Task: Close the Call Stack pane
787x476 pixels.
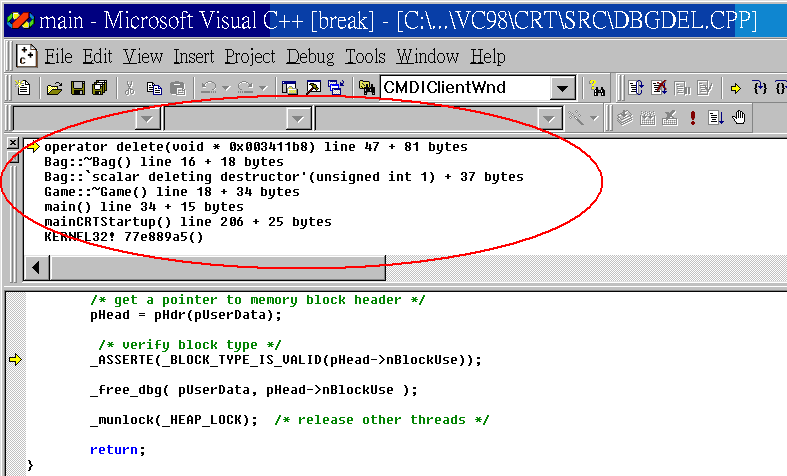Action: 13,143
